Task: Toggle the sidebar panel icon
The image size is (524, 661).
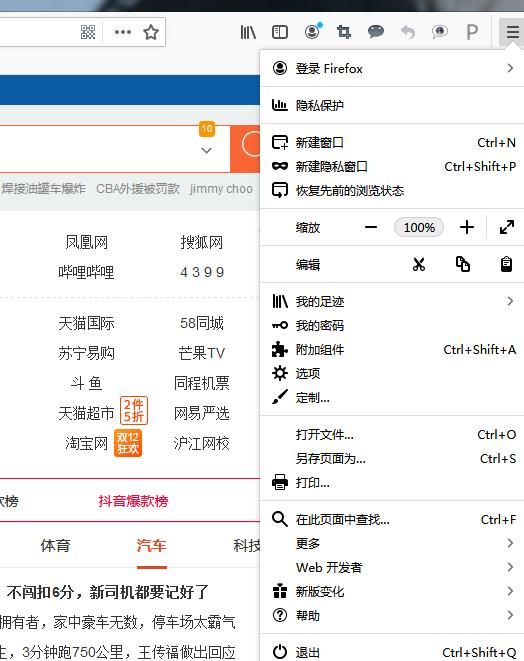Action: coord(280,32)
